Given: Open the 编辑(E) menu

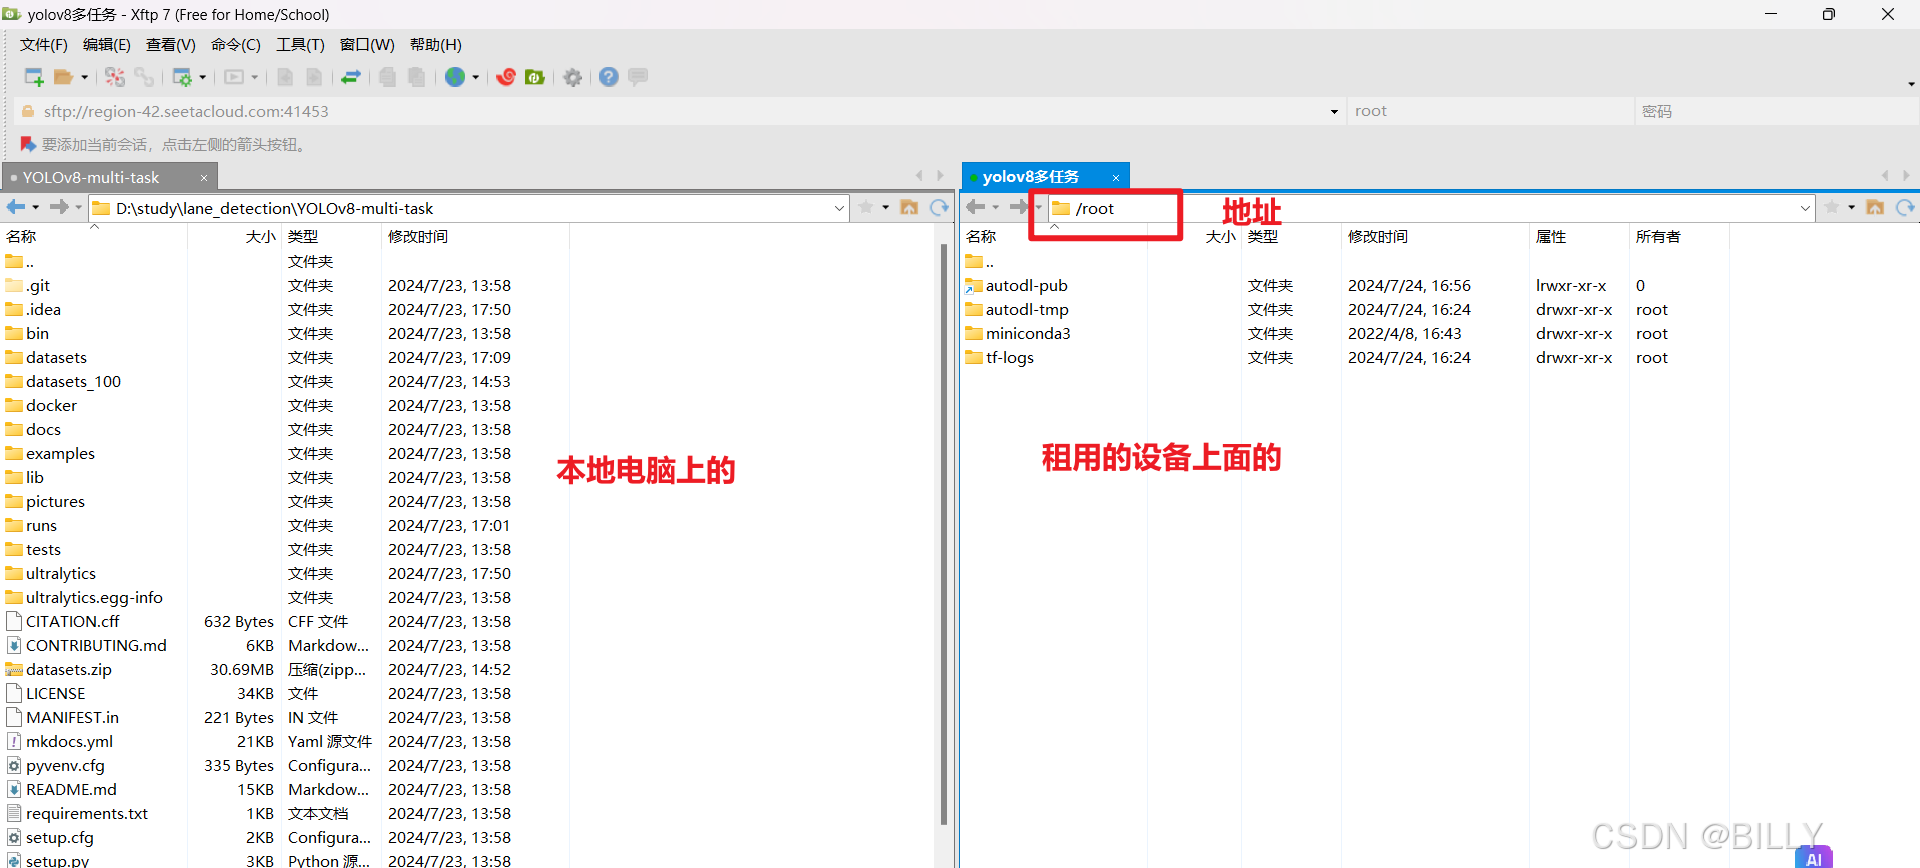Looking at the screenshot, I should (107, 45).
